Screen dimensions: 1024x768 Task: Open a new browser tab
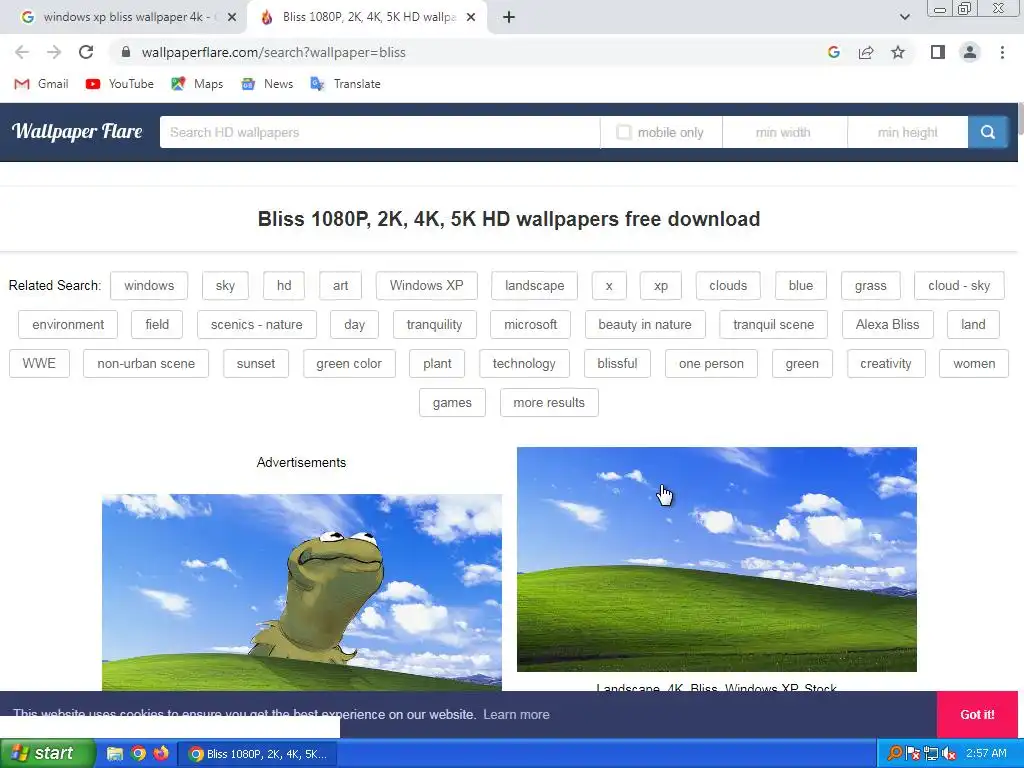(509, 18)
